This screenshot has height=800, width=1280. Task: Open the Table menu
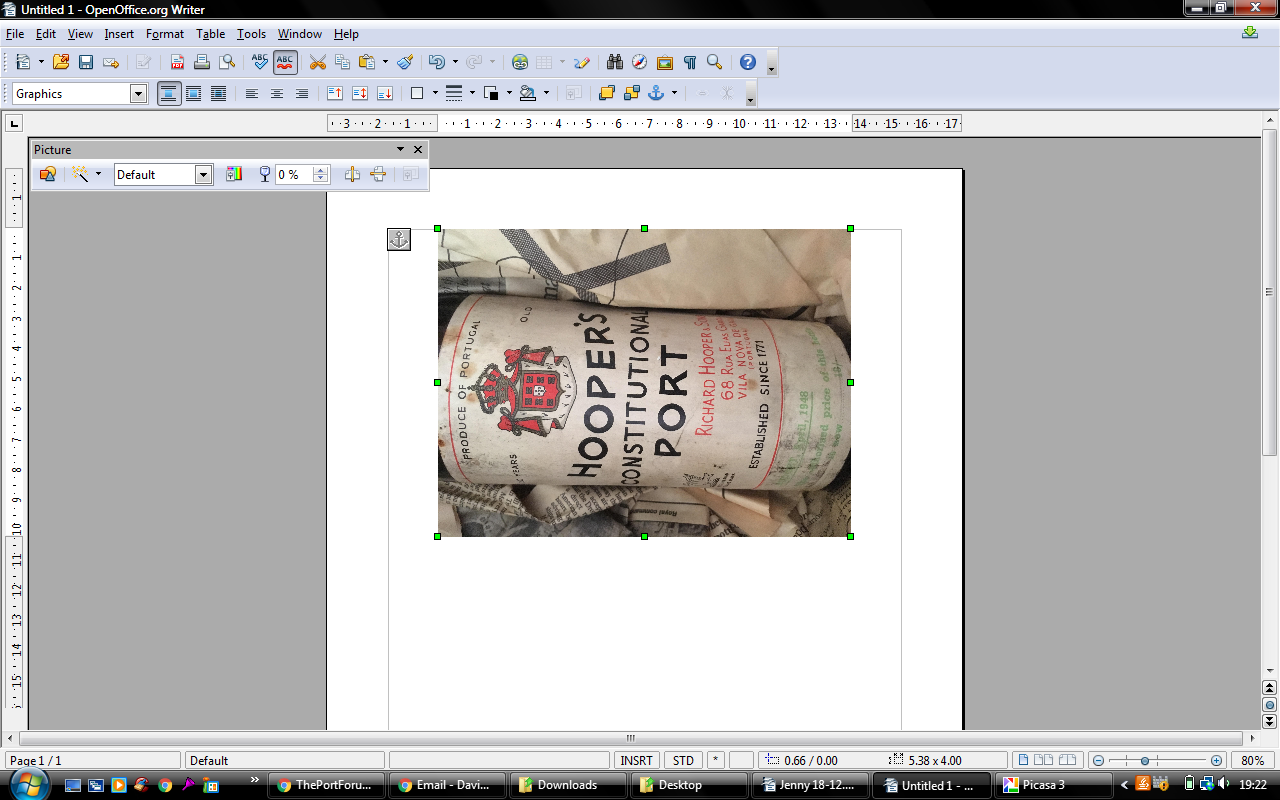[x=210, y=34]
